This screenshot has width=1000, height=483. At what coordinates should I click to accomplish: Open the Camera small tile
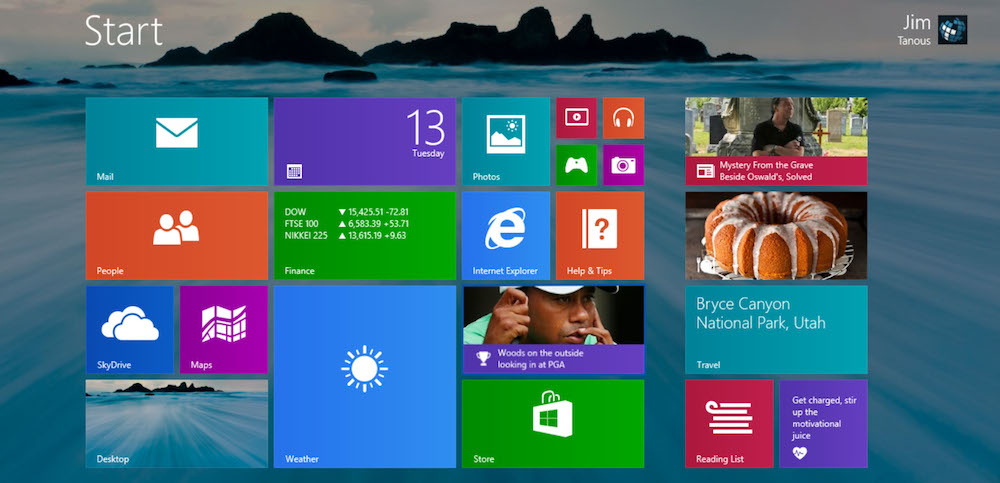[623, 165]
